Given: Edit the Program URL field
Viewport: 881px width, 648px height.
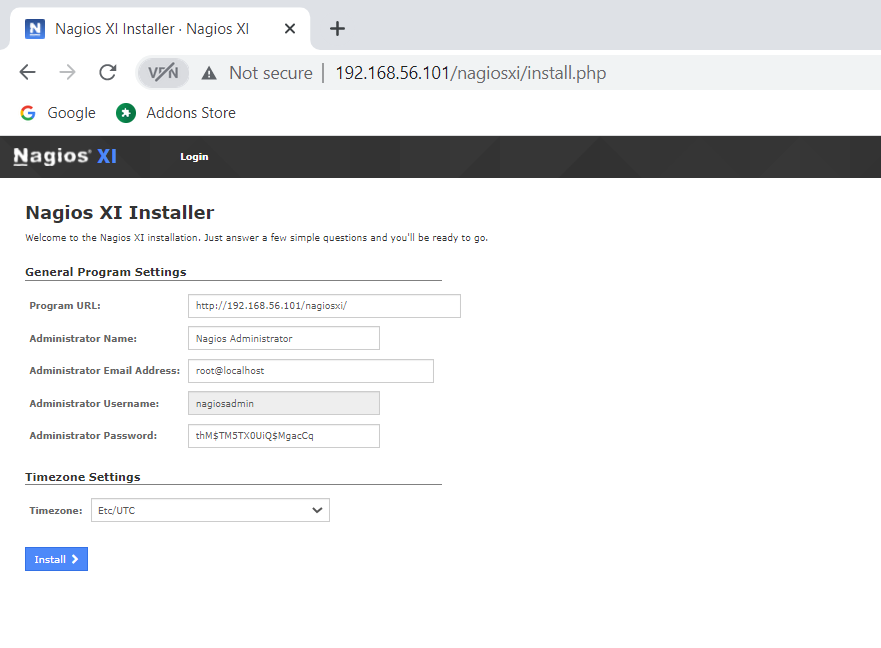Looking at the screenshot, I should click(x=324, y=306).
